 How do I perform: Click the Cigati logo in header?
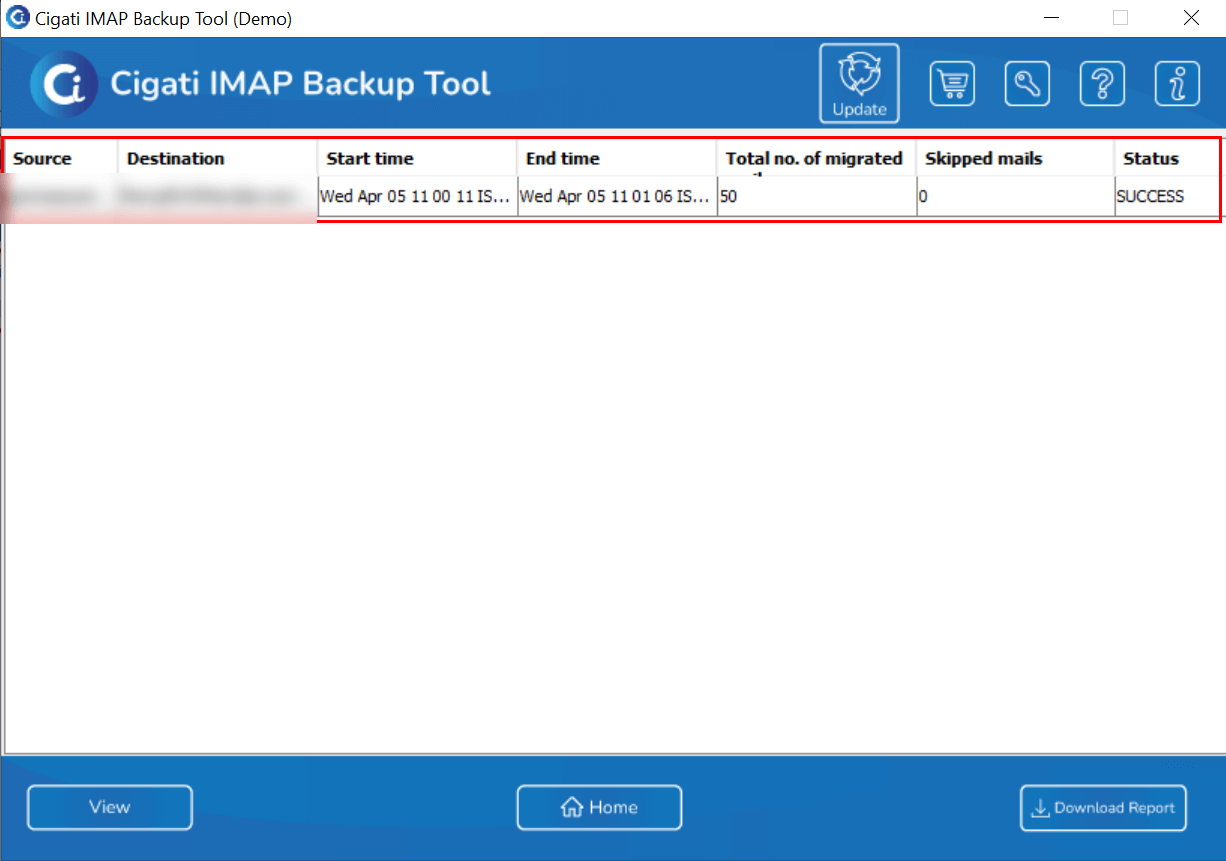tap(64, 84)
